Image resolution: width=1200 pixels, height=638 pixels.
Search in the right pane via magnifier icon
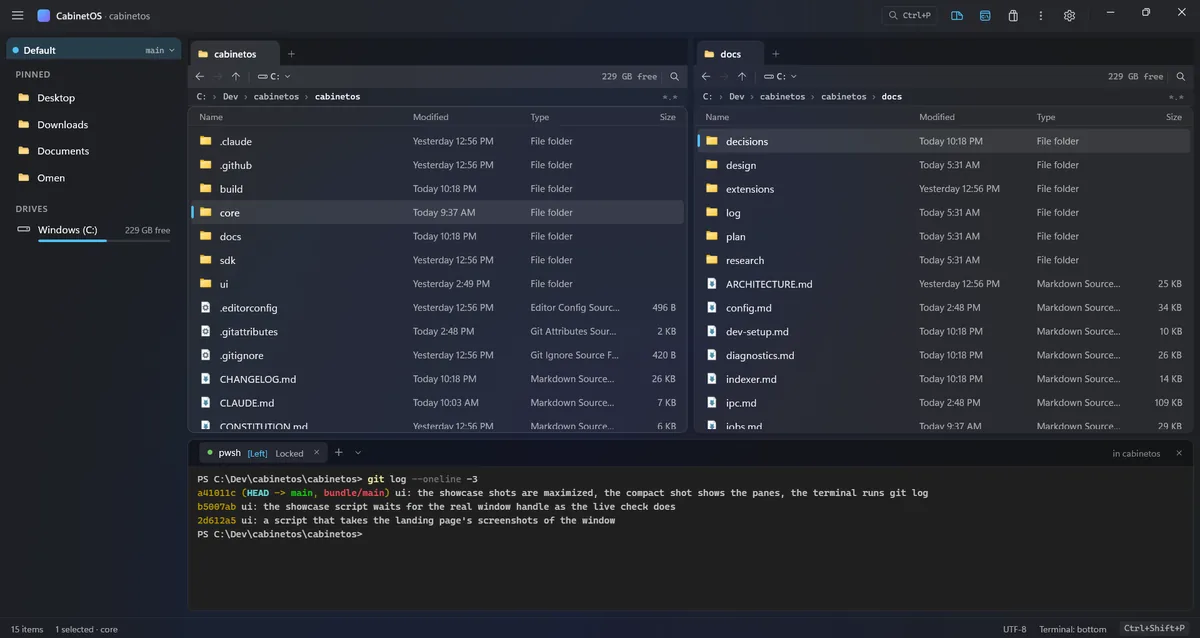(x=1181, y=76)
